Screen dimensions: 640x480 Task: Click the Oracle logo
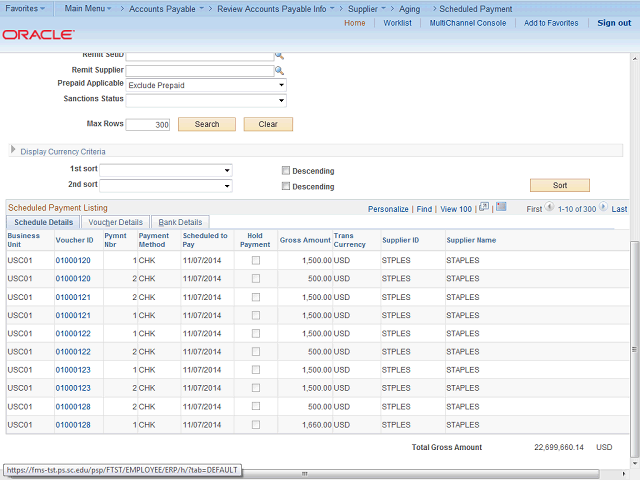38,34
